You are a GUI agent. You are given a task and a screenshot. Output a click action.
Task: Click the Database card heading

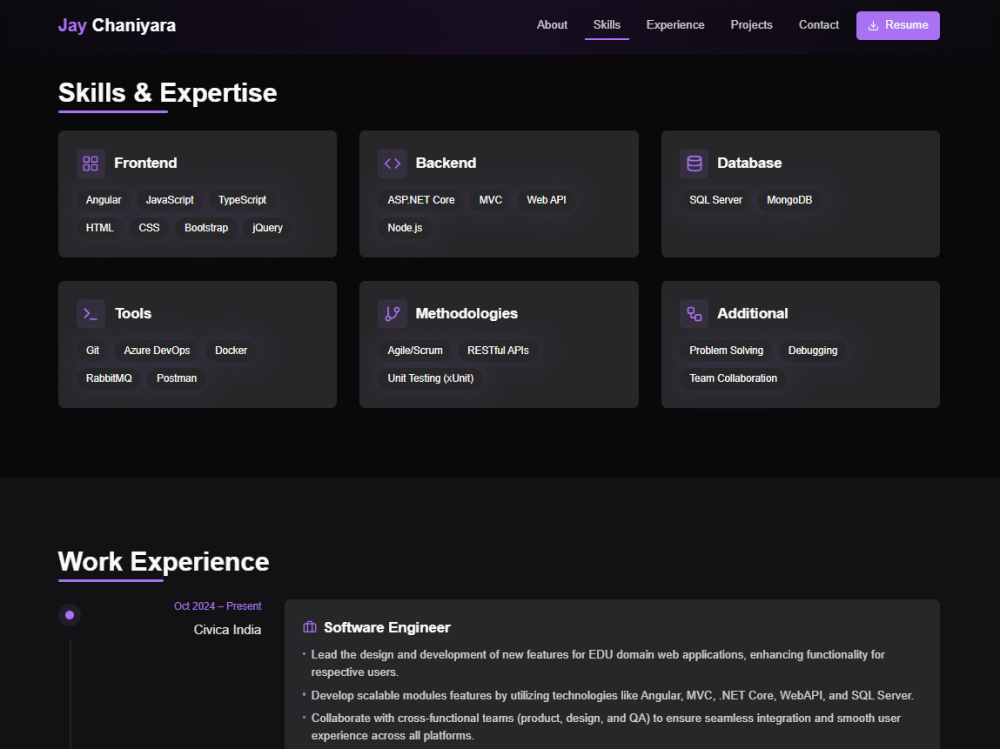pyautogui.click(x=749, y=163)
